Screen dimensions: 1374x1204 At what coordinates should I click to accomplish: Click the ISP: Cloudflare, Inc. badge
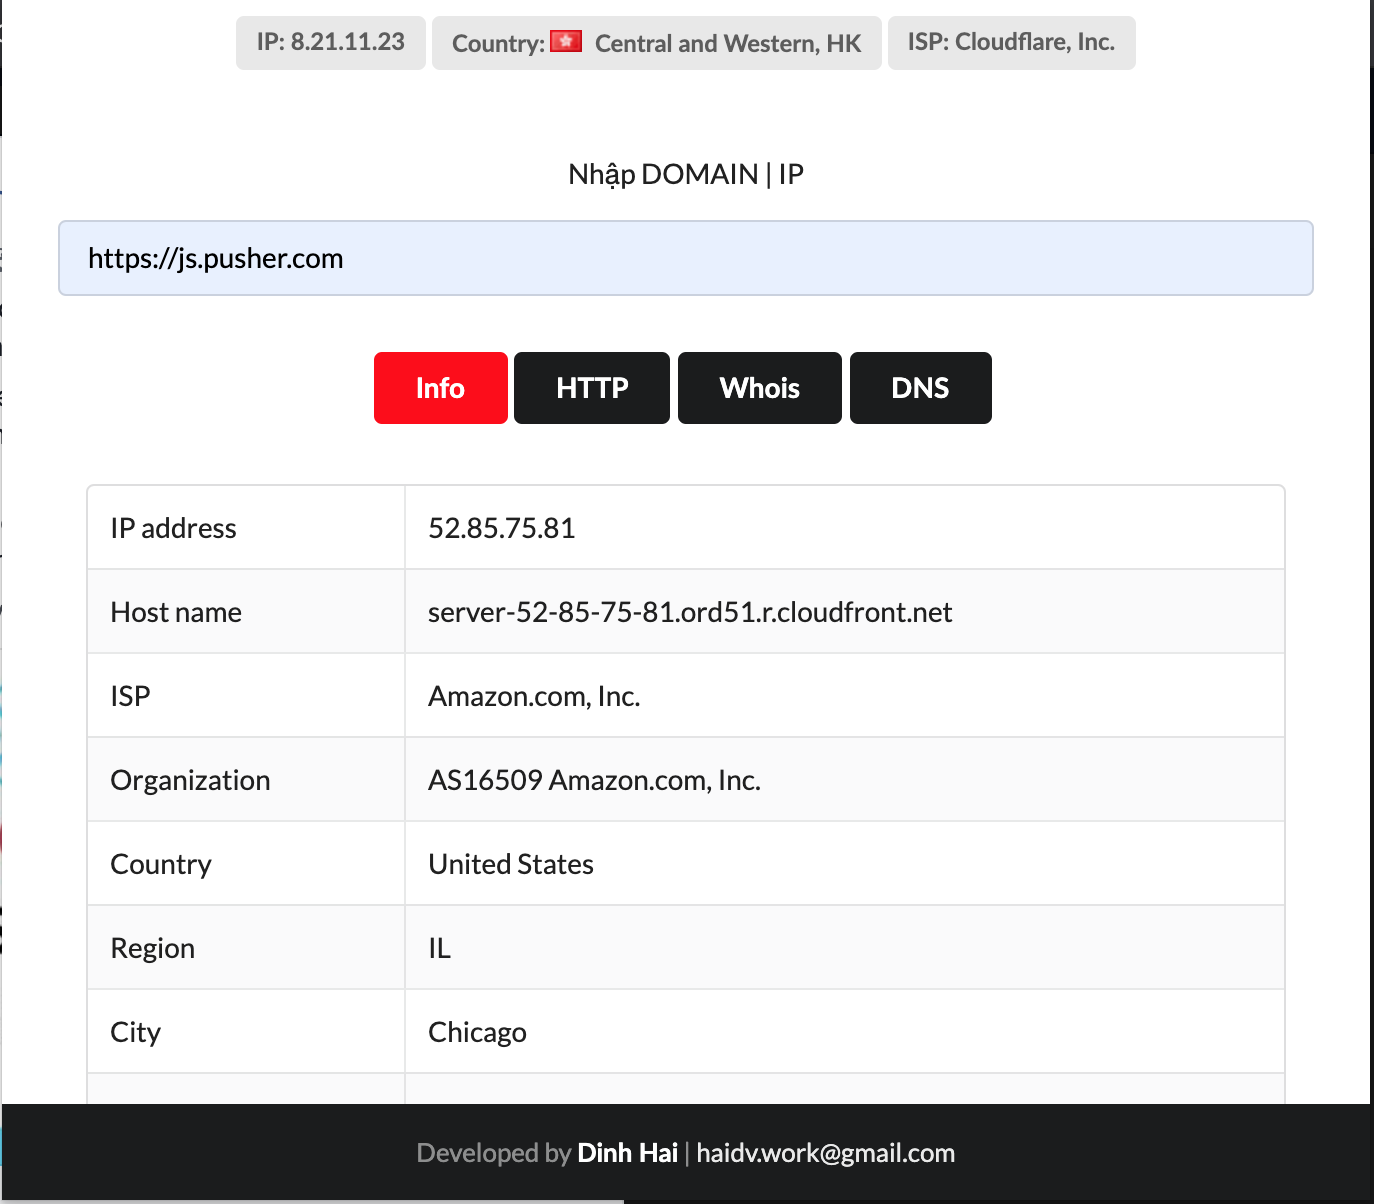coord(1012,42)
